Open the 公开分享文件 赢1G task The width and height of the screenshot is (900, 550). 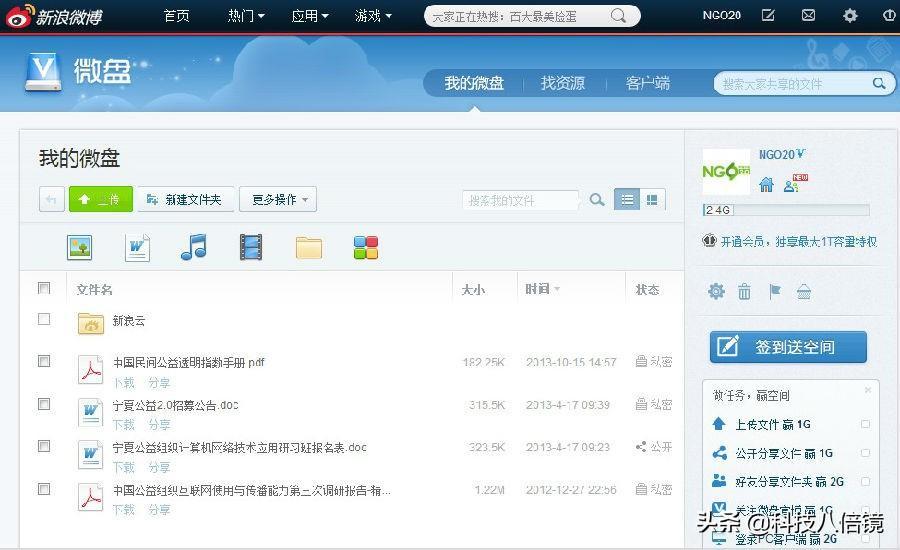pos(783,454)
